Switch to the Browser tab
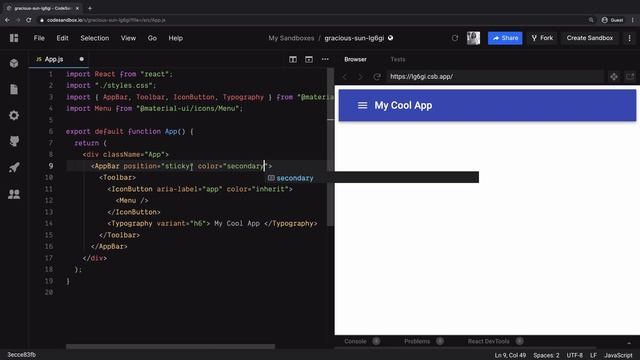640x360 pixels. coord(355,60)
